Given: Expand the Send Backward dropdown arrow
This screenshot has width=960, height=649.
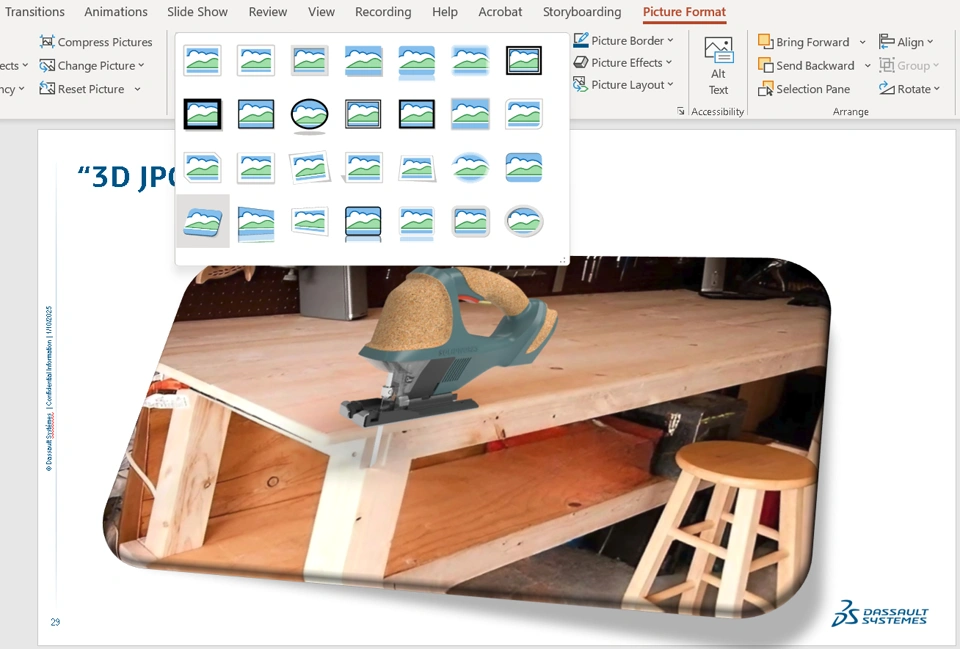Looking at the screenshot, I should coord(867,66).
